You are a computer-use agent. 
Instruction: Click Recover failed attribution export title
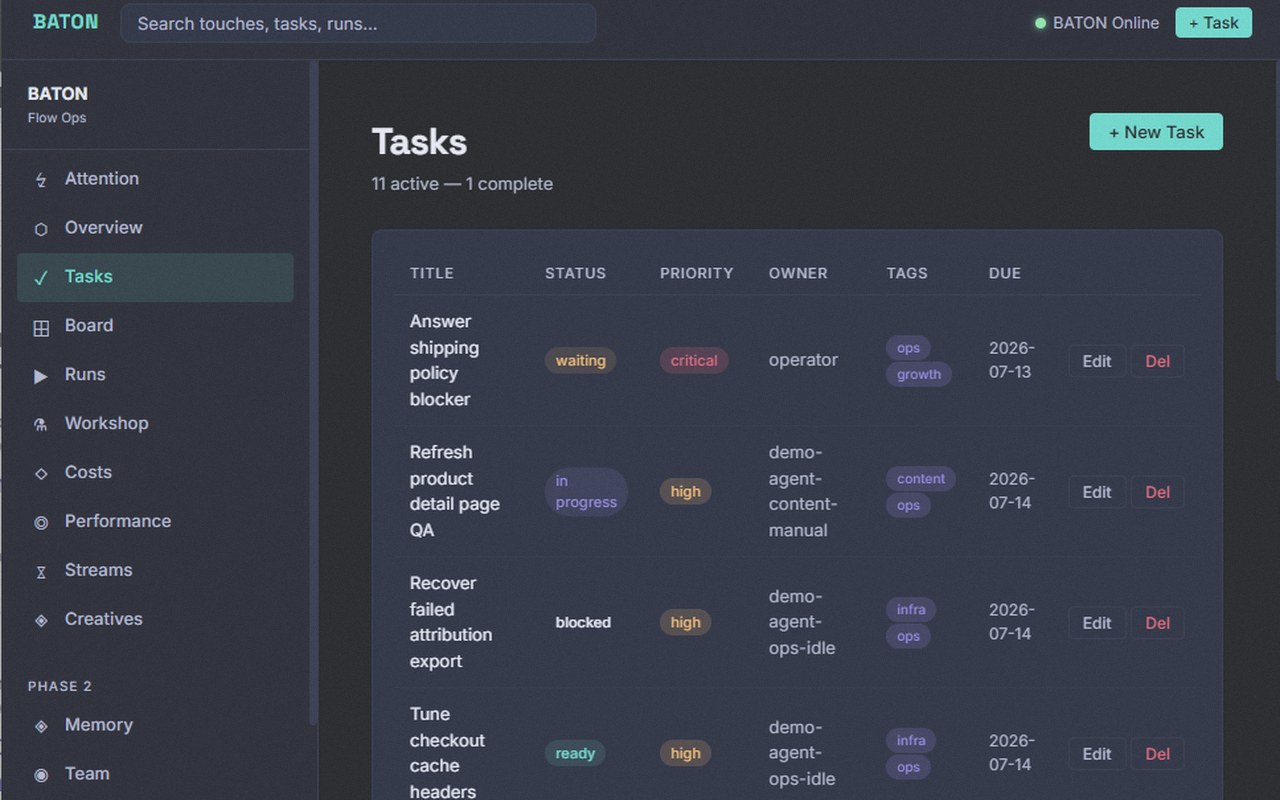click(451, 622)
